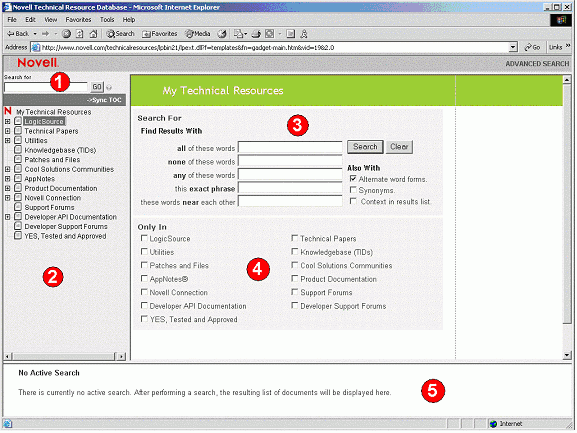
Task: Check the Utilities Only In checkbox
Action: point(144,252)
